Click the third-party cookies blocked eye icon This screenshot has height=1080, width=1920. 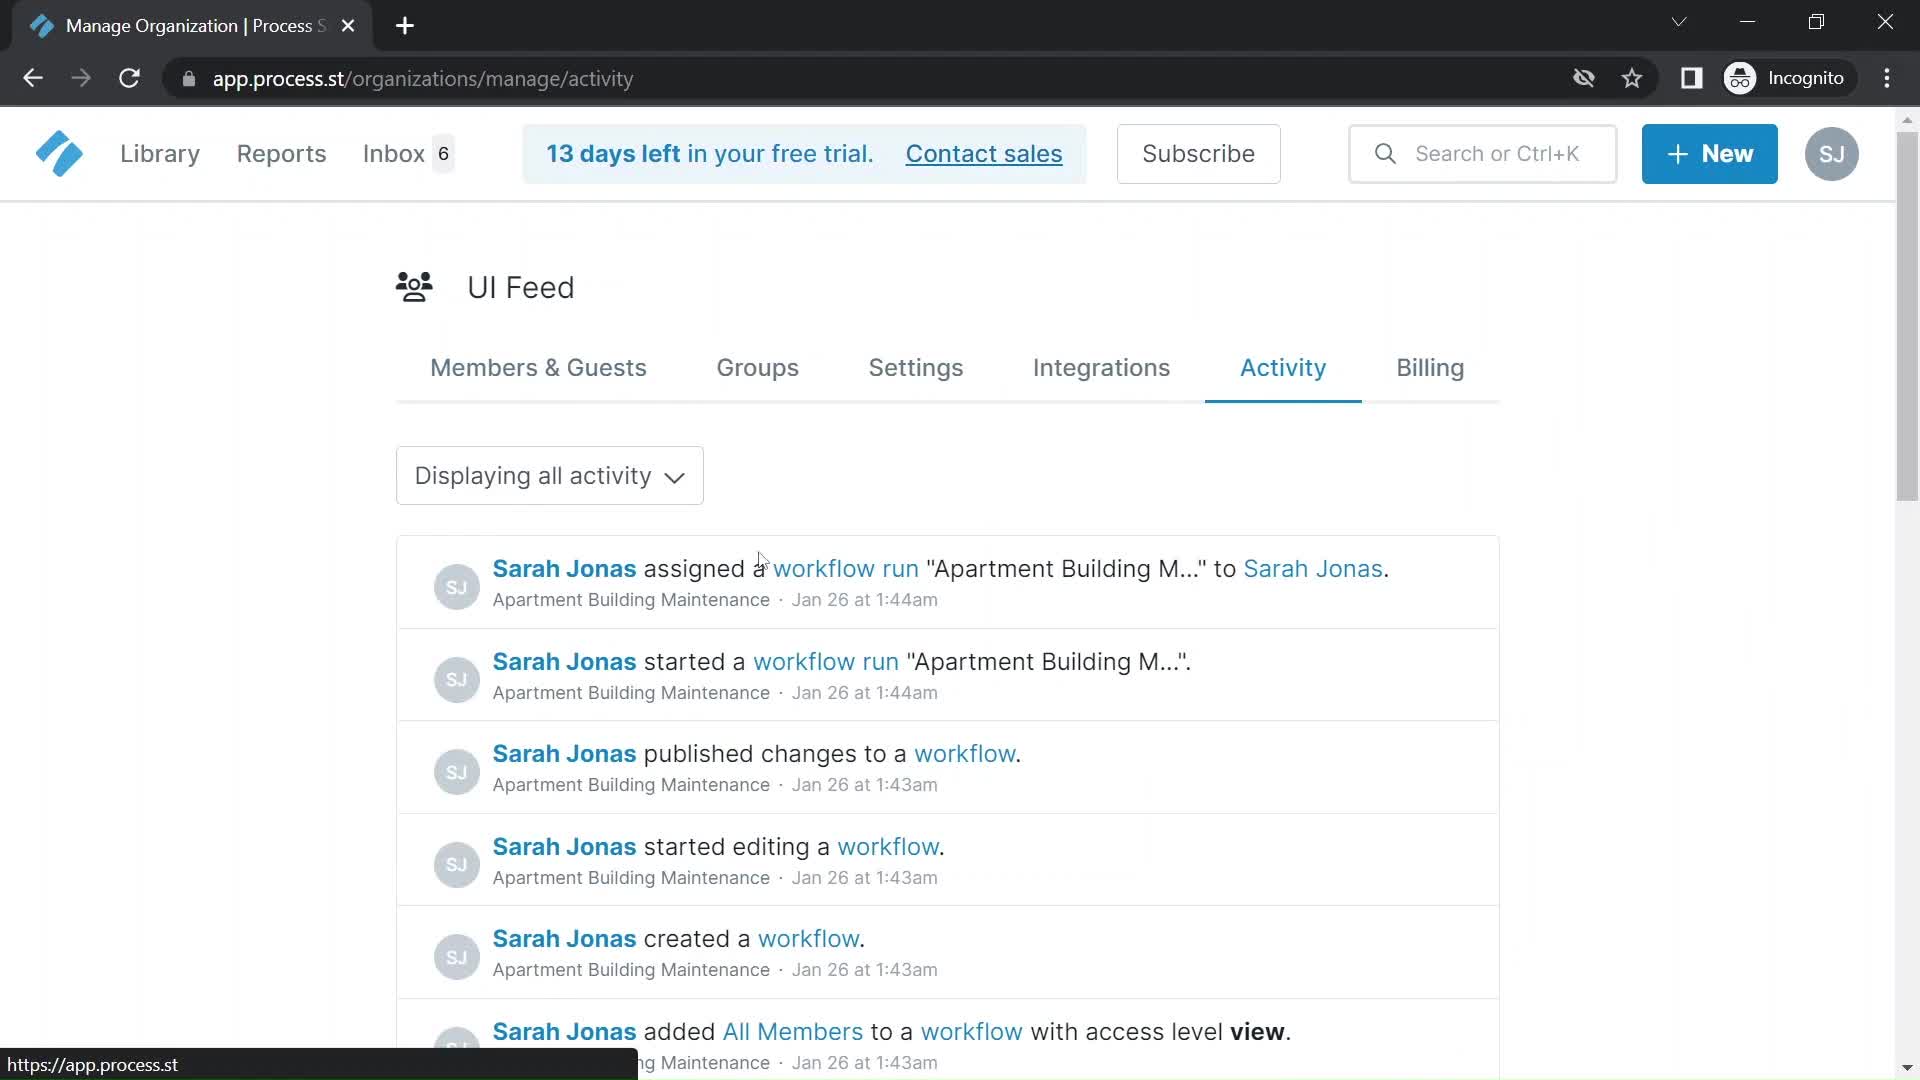[1583, 78]
